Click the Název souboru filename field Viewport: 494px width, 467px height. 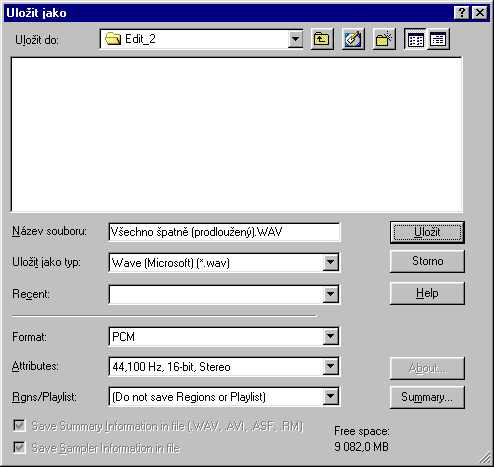click(224, 232)
